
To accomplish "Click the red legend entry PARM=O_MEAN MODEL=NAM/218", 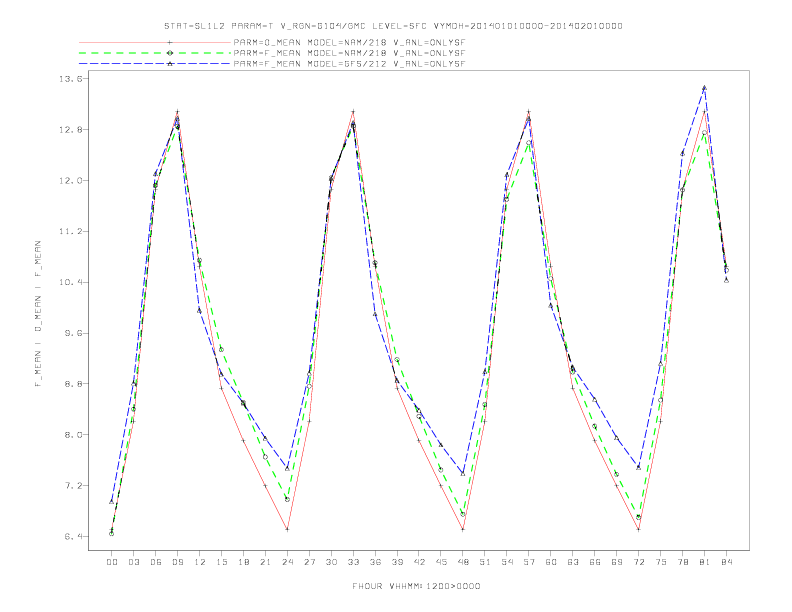I will 349,42.
